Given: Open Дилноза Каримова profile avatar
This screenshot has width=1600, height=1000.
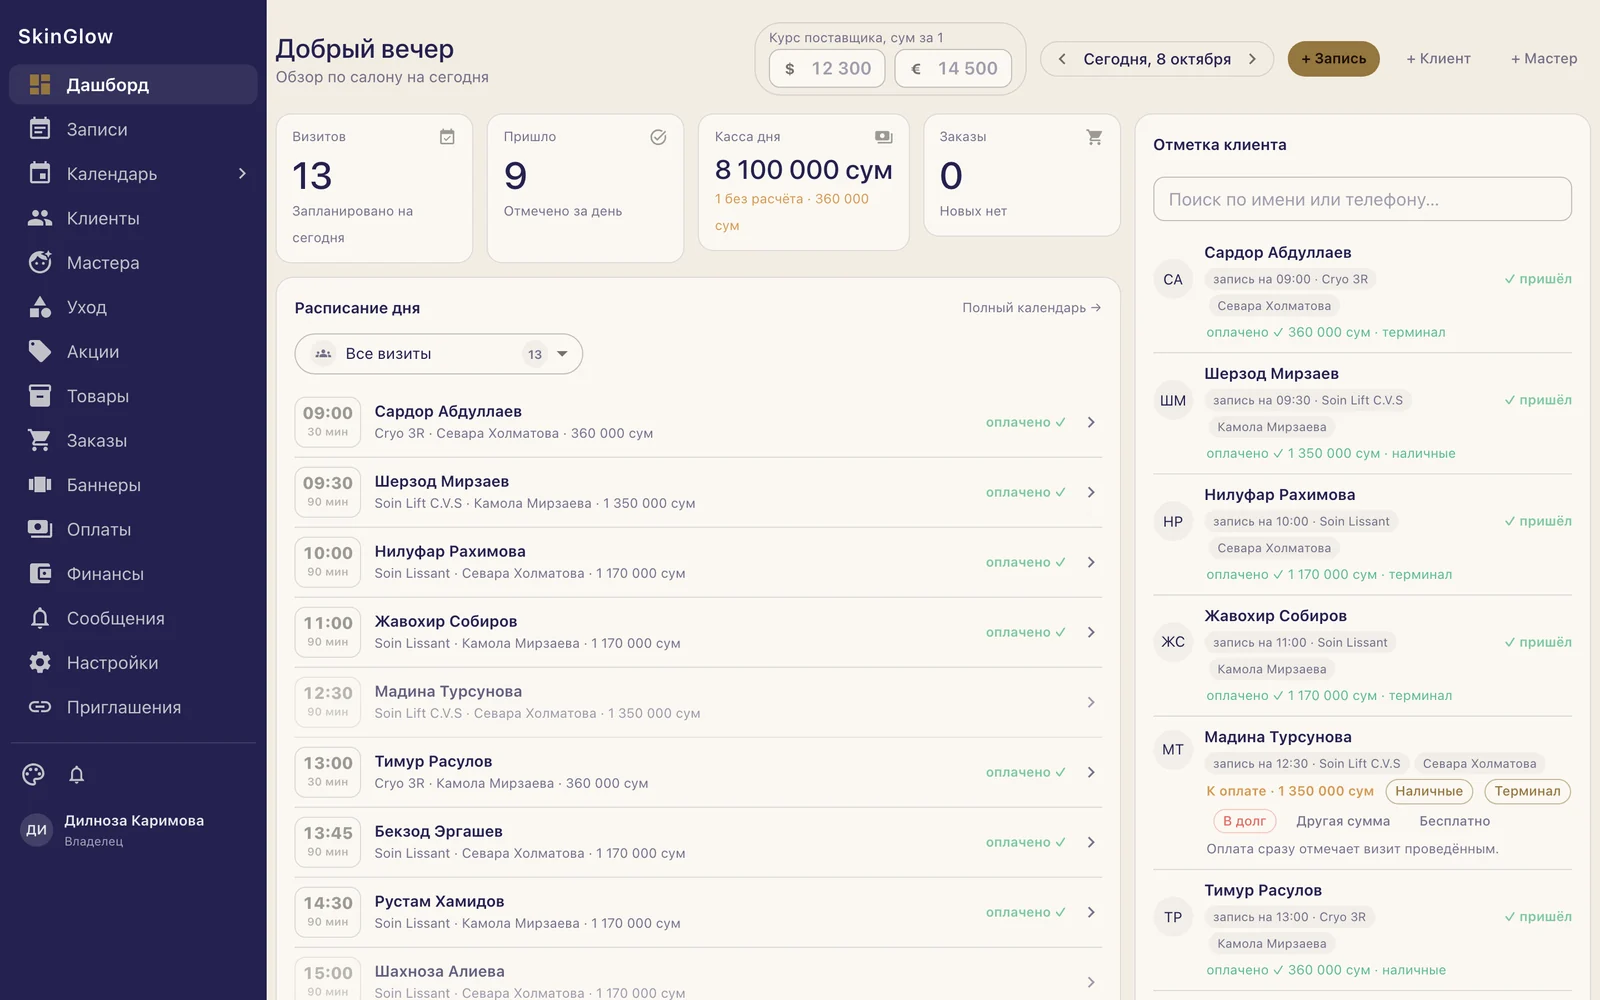Looking at the screenshot, I should 37,830.
